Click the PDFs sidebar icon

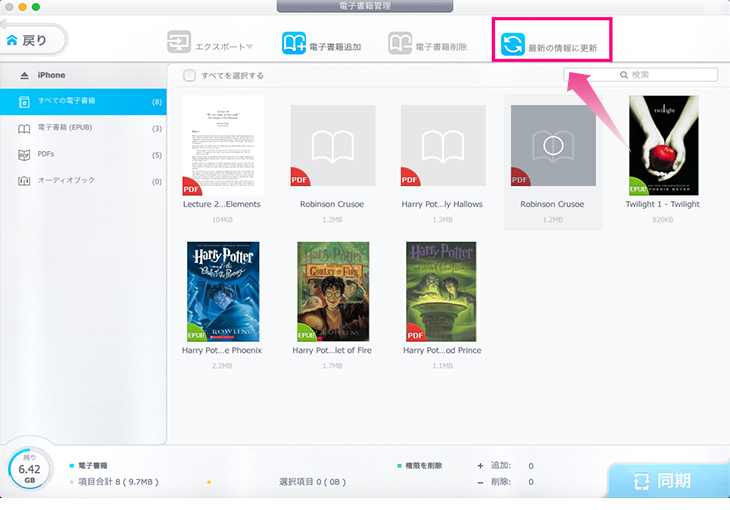(24, 155)
